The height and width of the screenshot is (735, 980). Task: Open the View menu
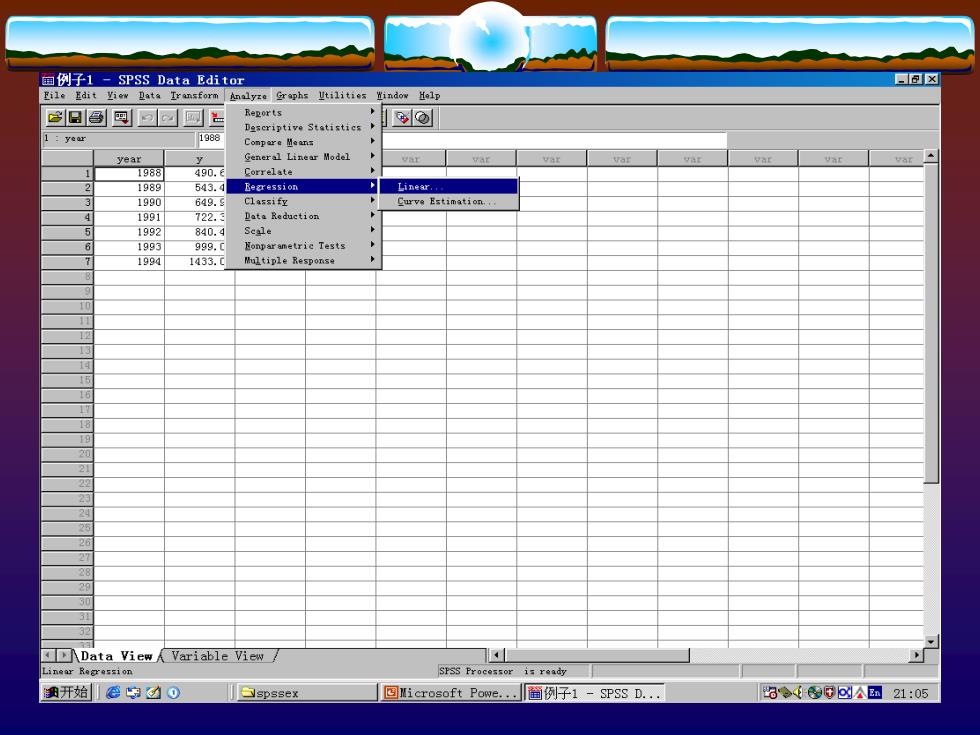pyautogui.click(x=118, y=96)
